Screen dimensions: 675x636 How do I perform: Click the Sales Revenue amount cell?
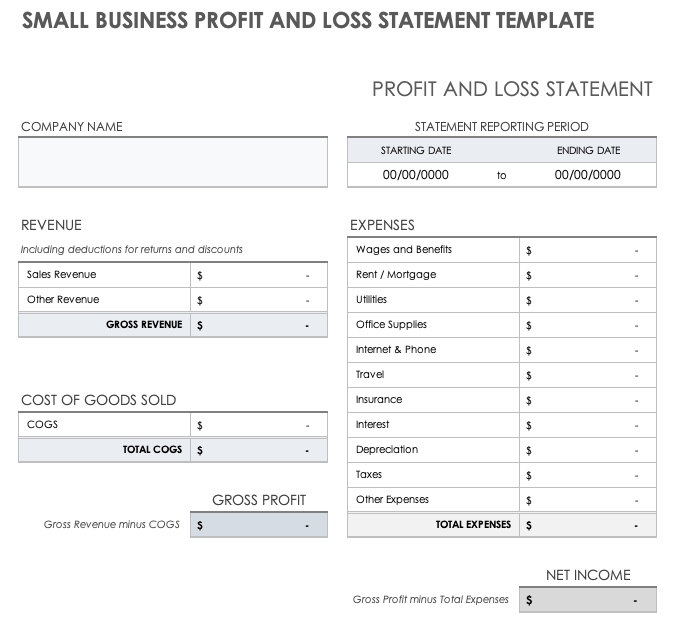pos(258,275)
